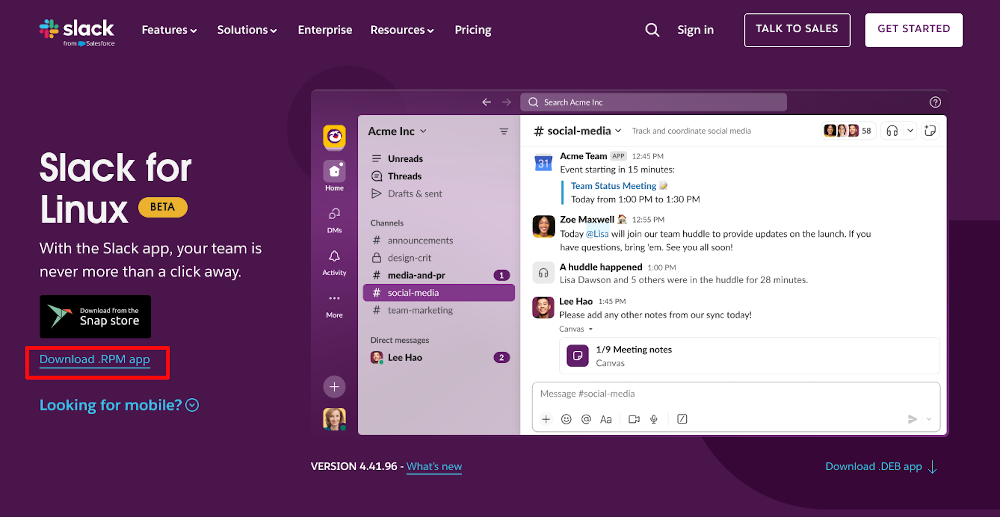Click the @Lisa mention in Zoe's message
Image resolution: width=1000 pixels, height=517 pixels.
tap(598, 234)
